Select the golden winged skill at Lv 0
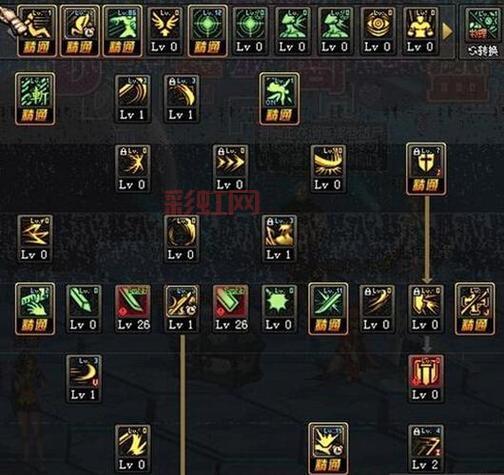This screenshot has width=504, height=475. coord(165,31)
